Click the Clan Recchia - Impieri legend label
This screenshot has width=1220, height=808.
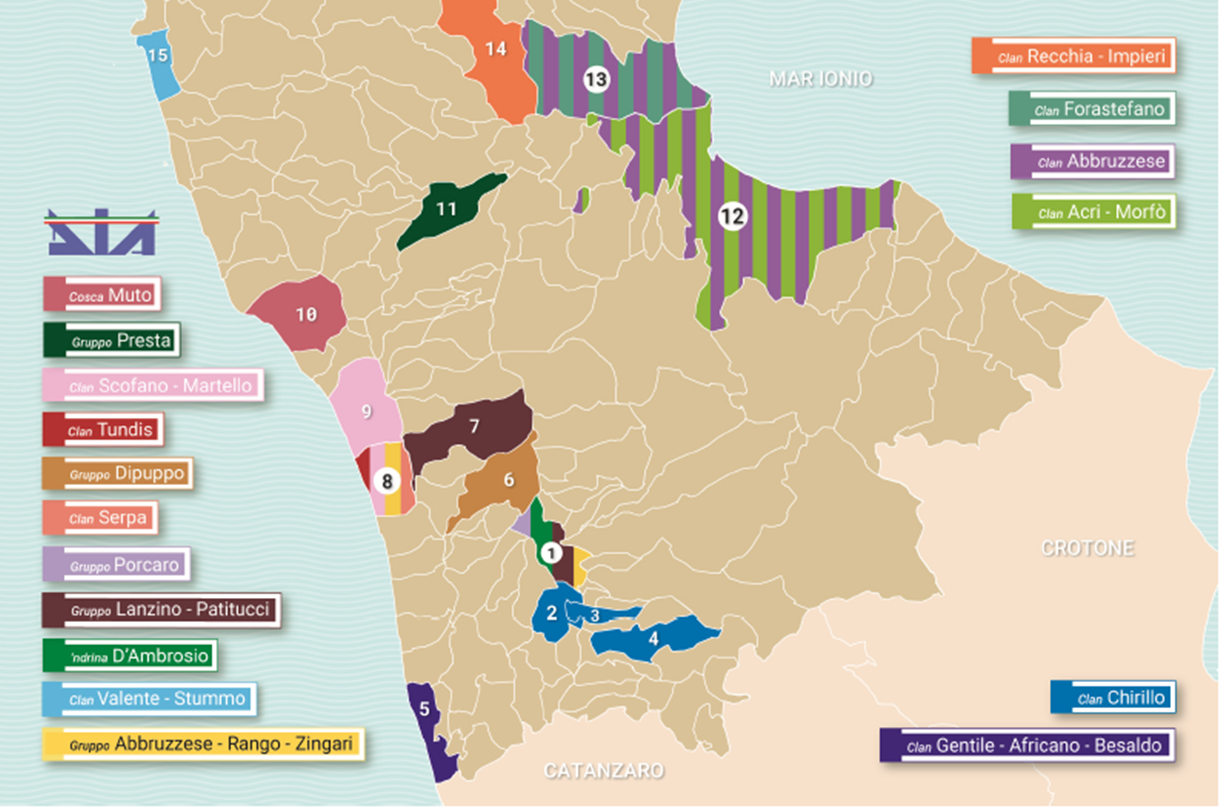[1072, 57]
